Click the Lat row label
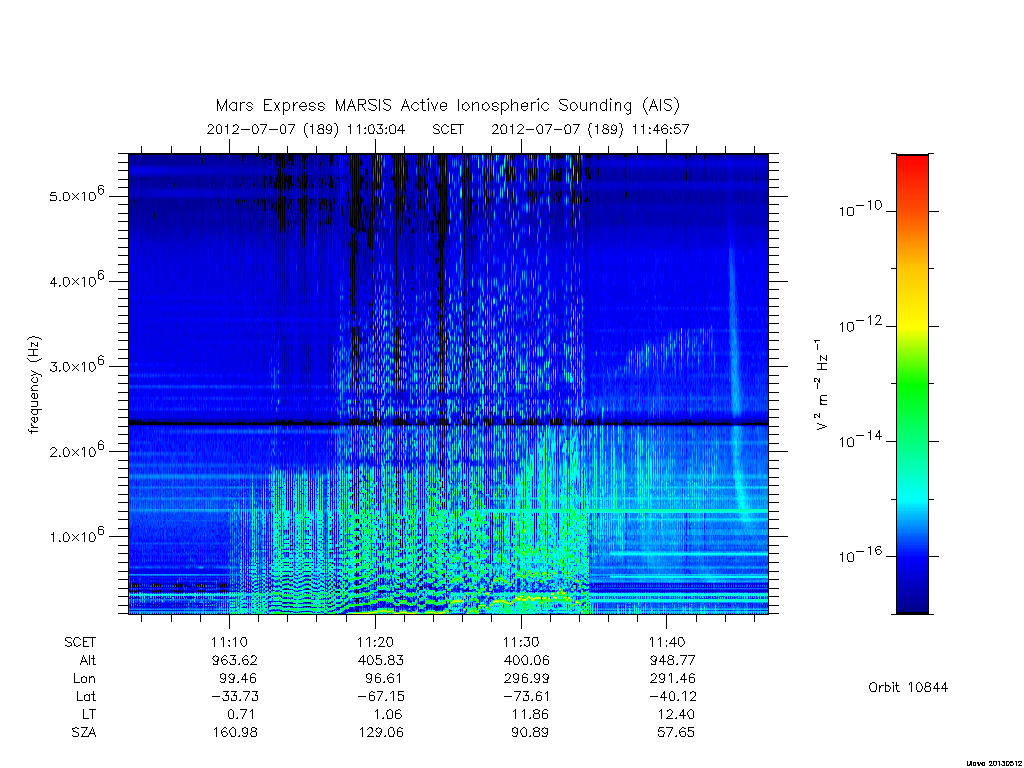This screenshot has width=1024, height=768. (x=86, y=696)
